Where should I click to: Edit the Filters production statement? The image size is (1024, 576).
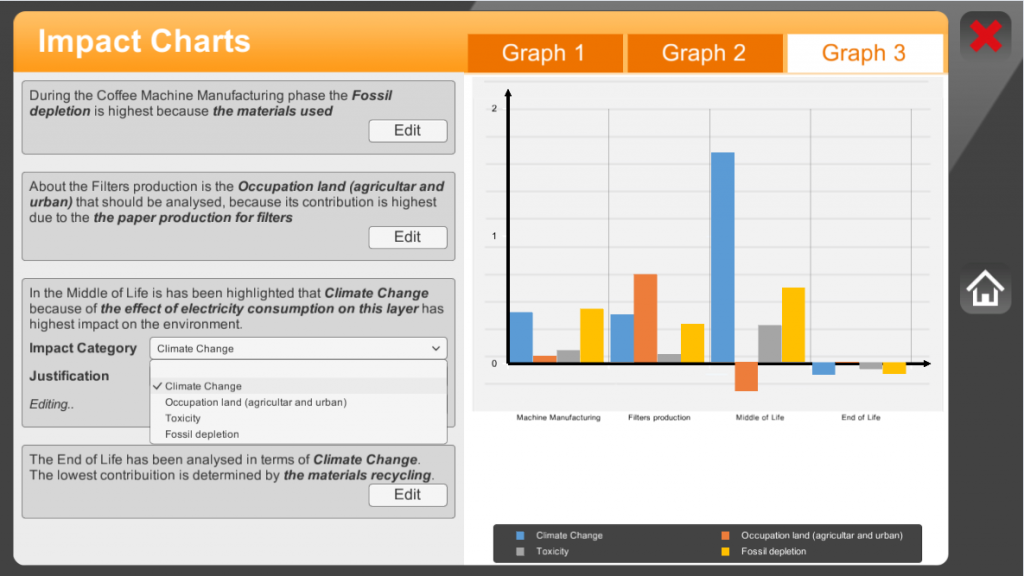click(407, 237)
